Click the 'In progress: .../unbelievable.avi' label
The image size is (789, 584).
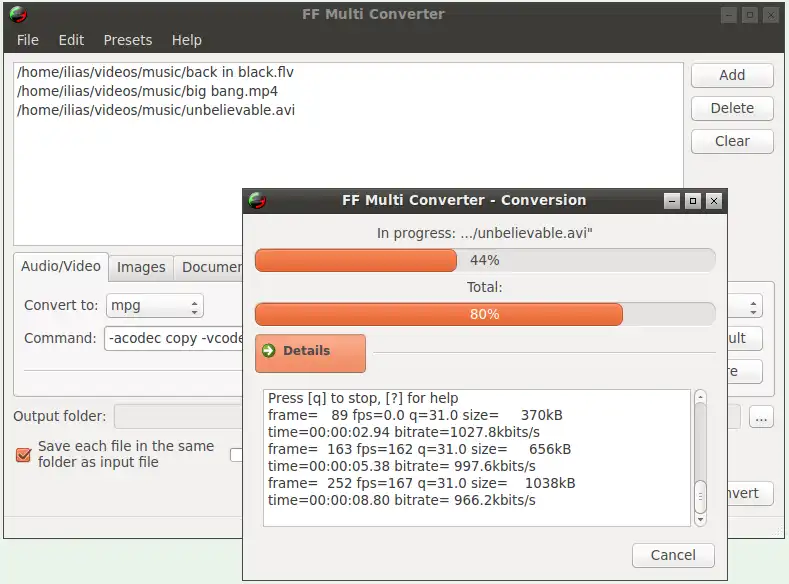(485, 233)
